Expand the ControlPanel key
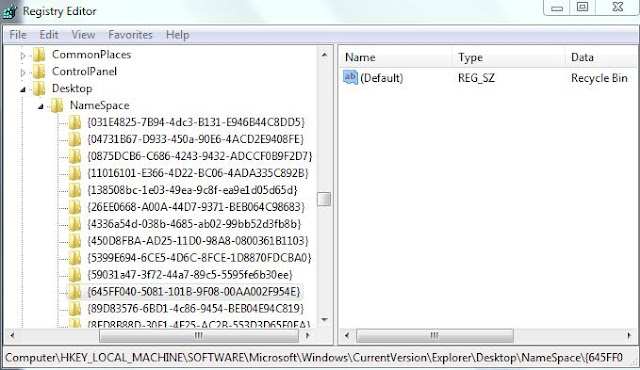640x370 pixels. [x=23, y=73]
